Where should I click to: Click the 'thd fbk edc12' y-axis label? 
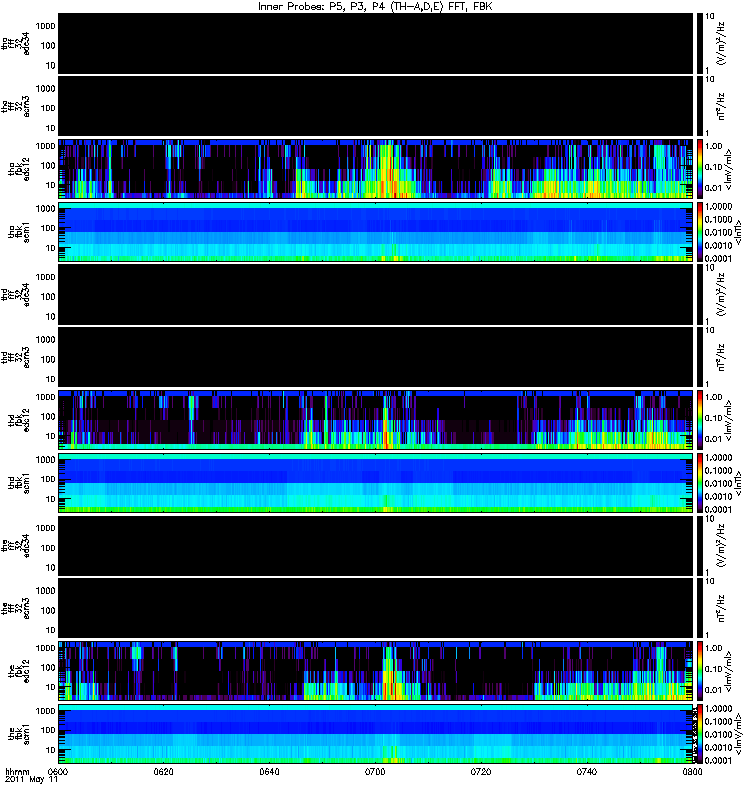click(19, 420)
